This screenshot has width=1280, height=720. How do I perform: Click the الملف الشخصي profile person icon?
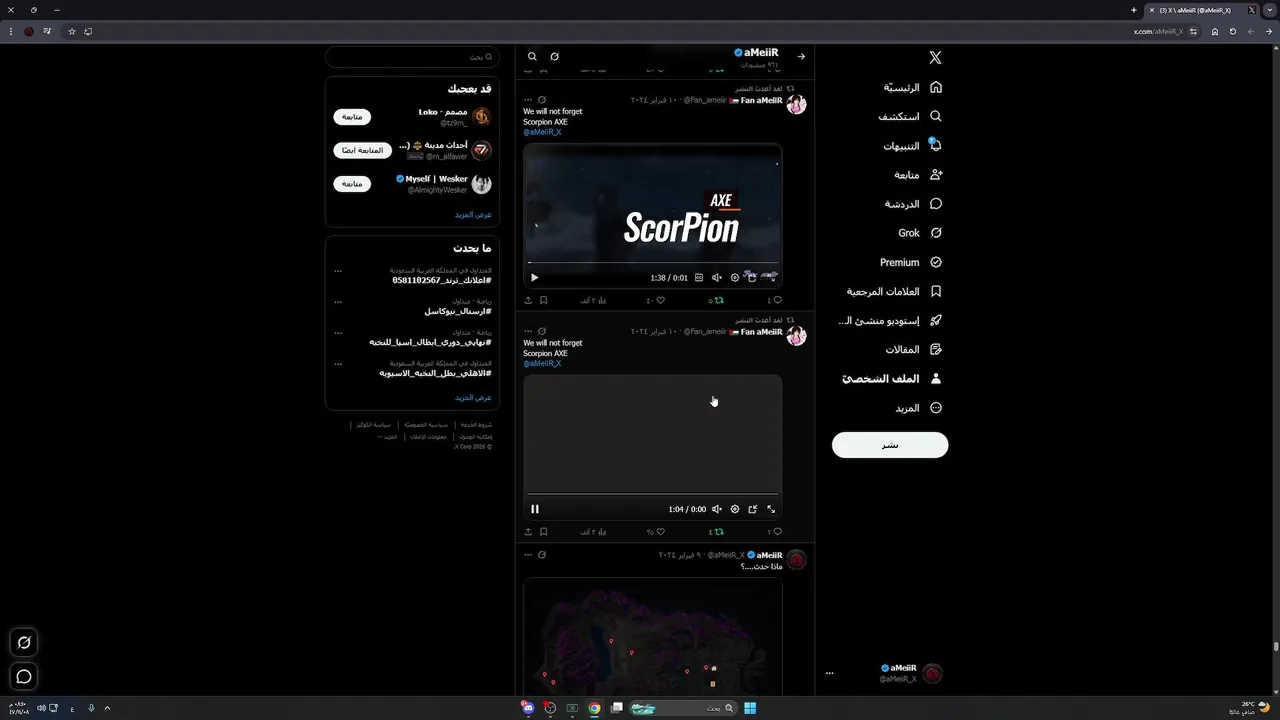tap(936, 379)
